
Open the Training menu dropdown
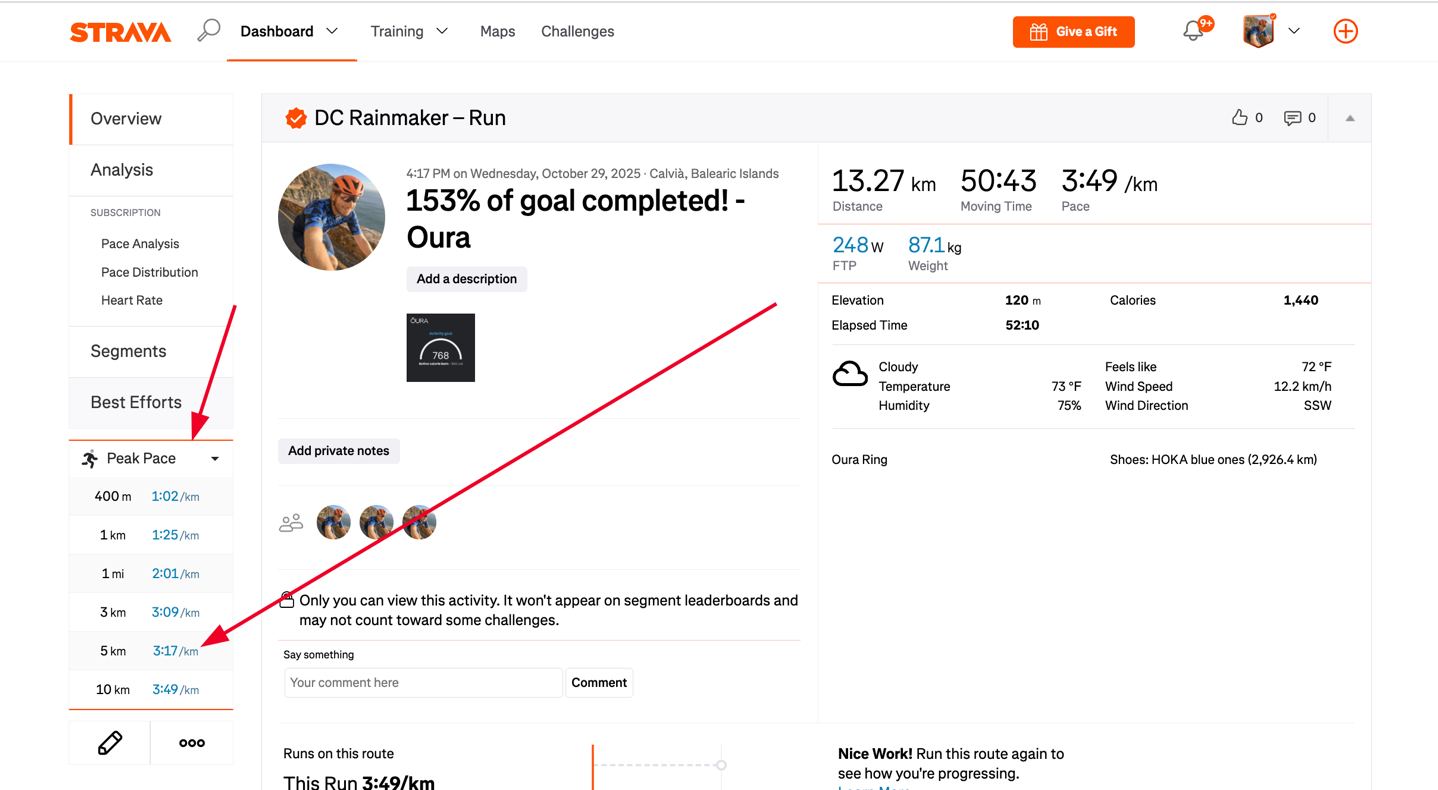409,32
